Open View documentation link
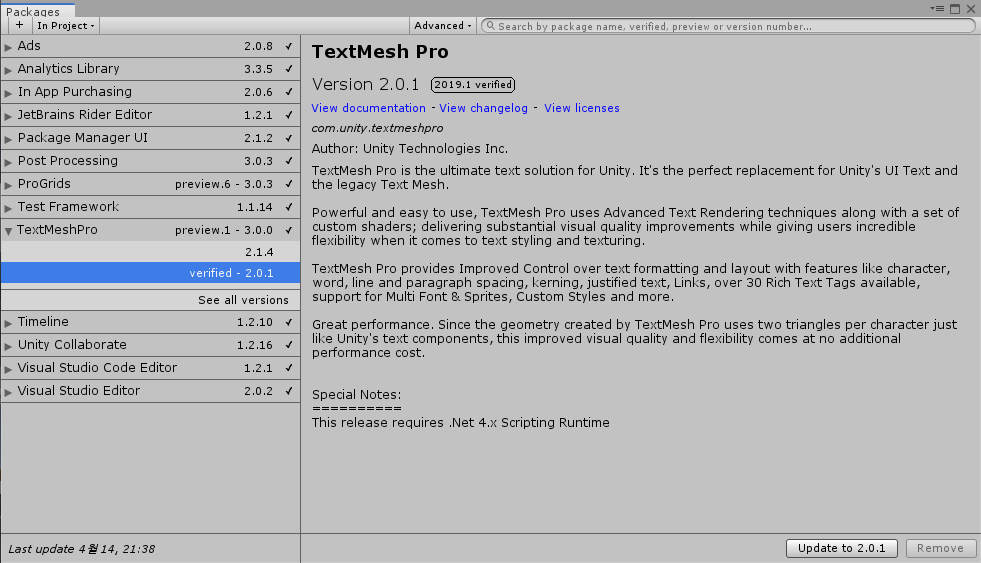981x563 pixels. click(369, 108)
